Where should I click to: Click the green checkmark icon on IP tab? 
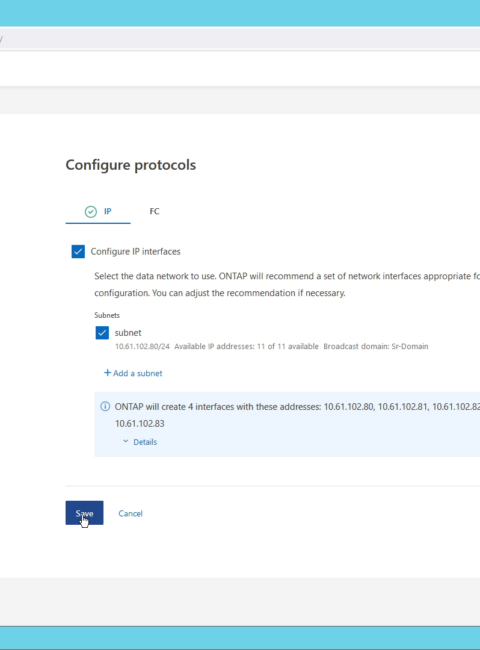pos(91,212)
